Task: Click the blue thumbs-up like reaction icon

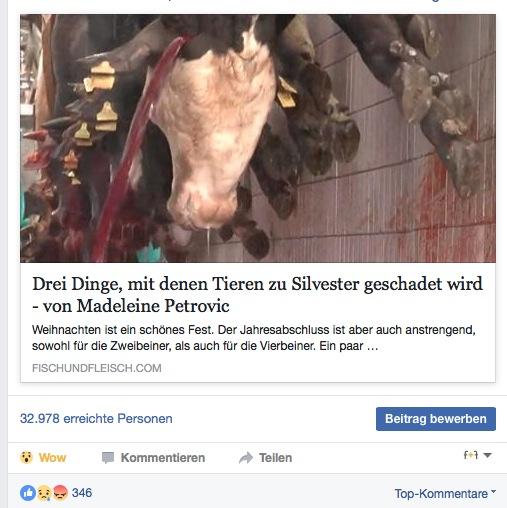Action: click(x=28, y=493)
